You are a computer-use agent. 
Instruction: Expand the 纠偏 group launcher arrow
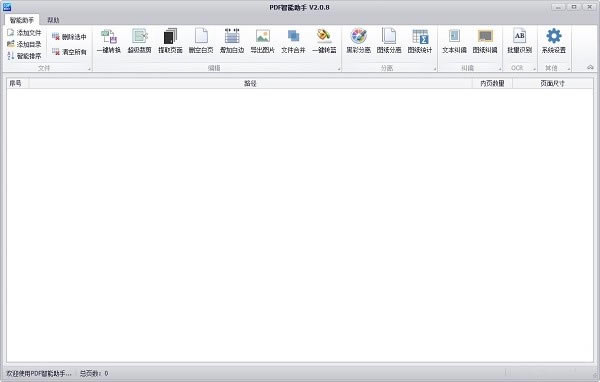pyautogui.click(x=500, y=69)
